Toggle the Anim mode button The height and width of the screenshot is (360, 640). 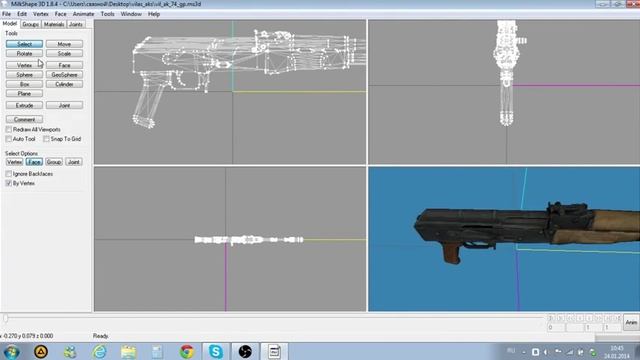click(631, 322)
